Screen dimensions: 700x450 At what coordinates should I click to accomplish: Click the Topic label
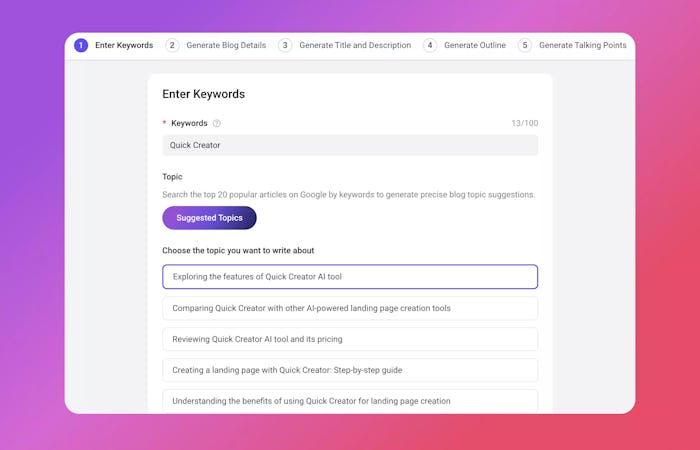[172, 177]
